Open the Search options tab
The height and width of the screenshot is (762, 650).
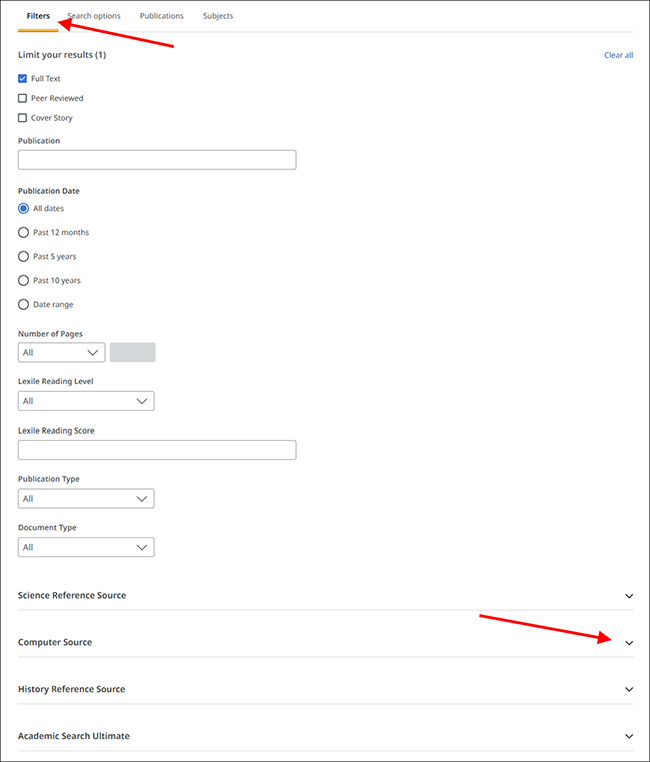point(94,16)
